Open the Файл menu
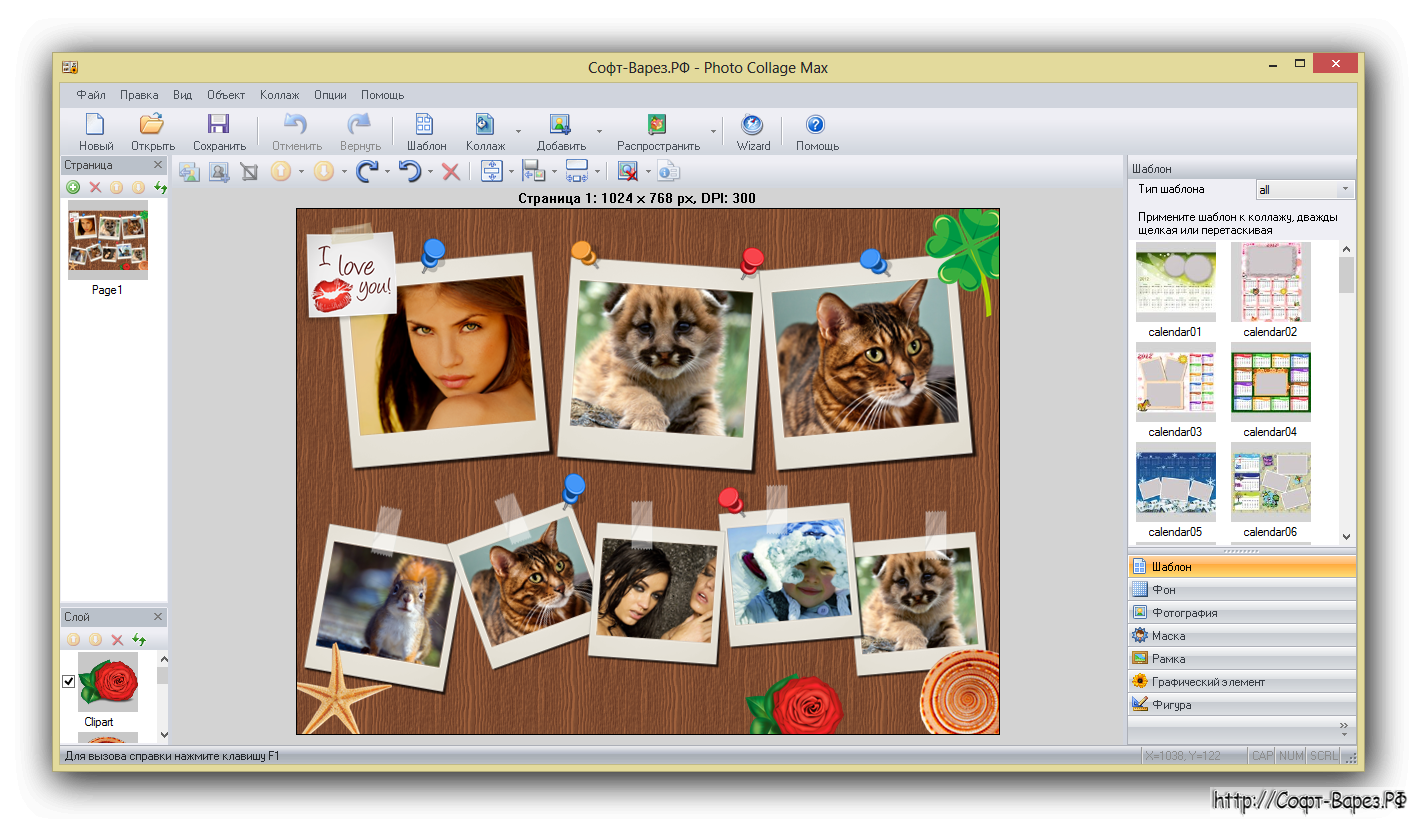The image size is (1417, 824). click(91, 95)
